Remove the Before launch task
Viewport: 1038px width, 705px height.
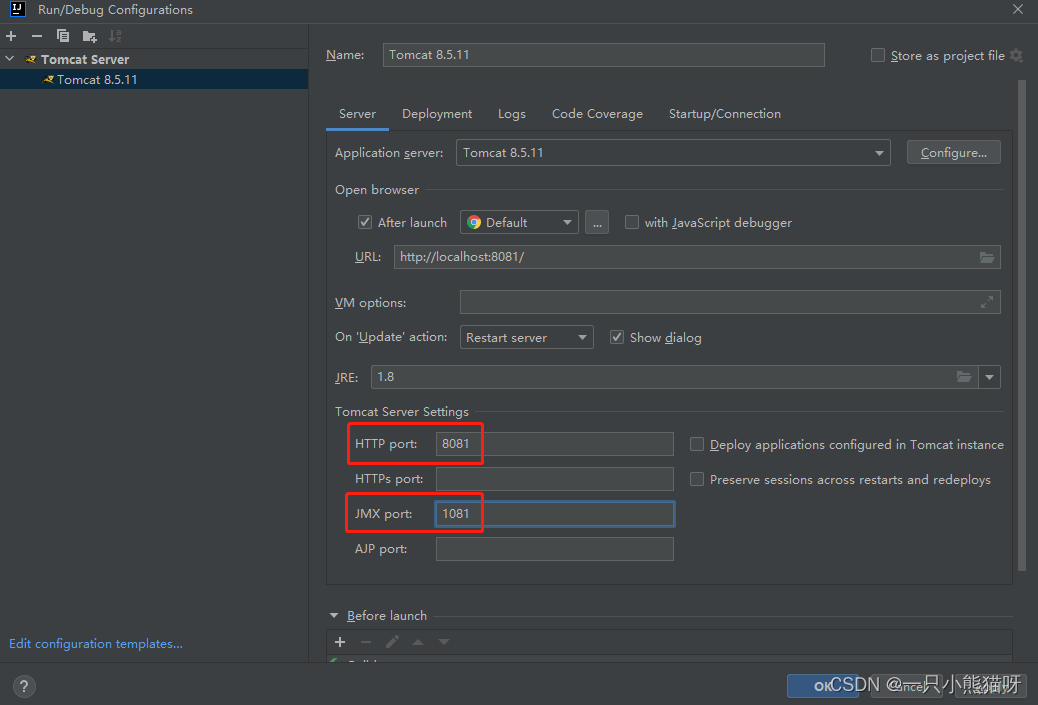[x=366, y=641]
